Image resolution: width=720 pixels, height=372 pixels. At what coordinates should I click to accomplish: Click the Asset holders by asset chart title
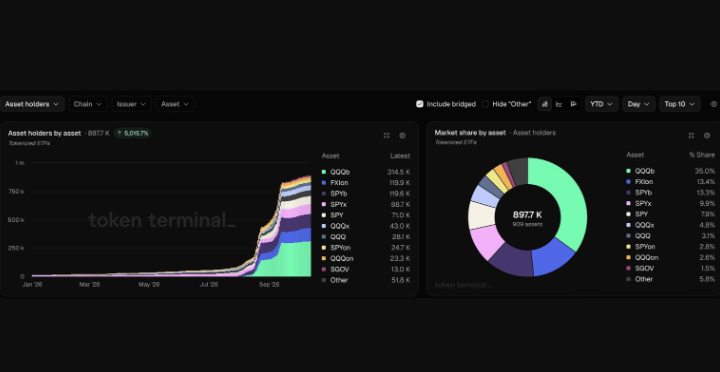[44, 133]
